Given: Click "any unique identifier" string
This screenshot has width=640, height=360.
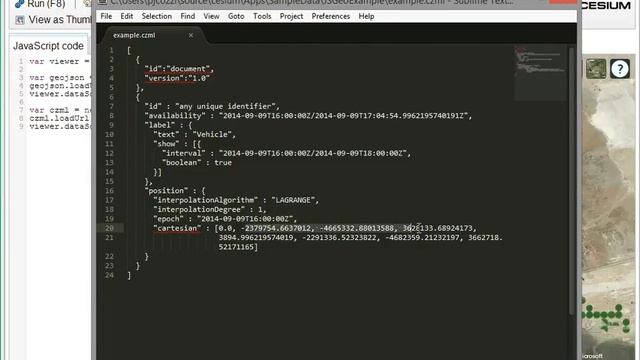Looking at the screenshot, I should (x=226, y=106).
